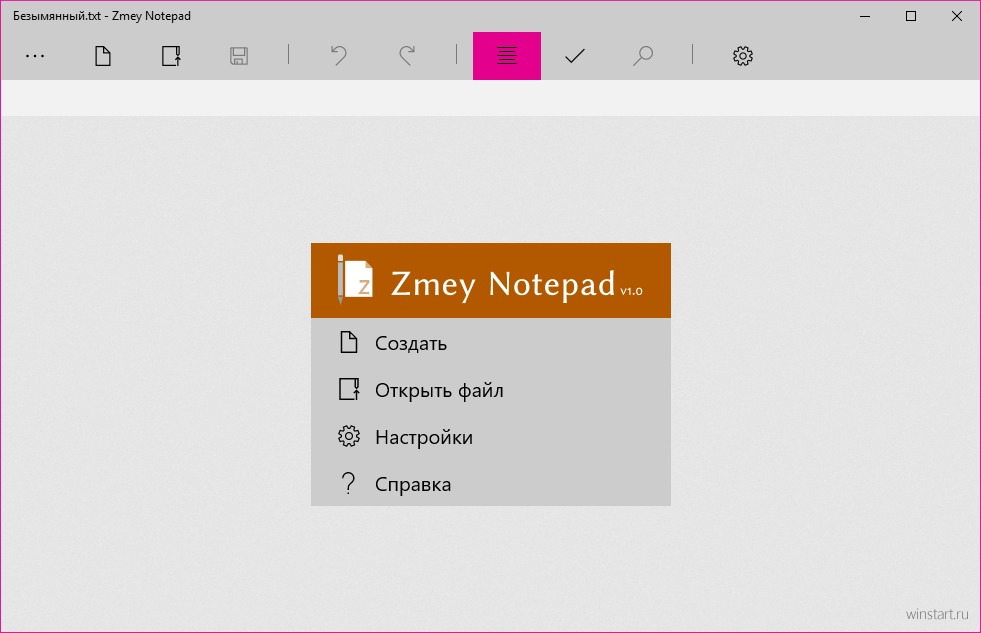Open the three-dots more menu
Image resolution: width=981 pixels, height=633 pixels.
tap(35, 56)
